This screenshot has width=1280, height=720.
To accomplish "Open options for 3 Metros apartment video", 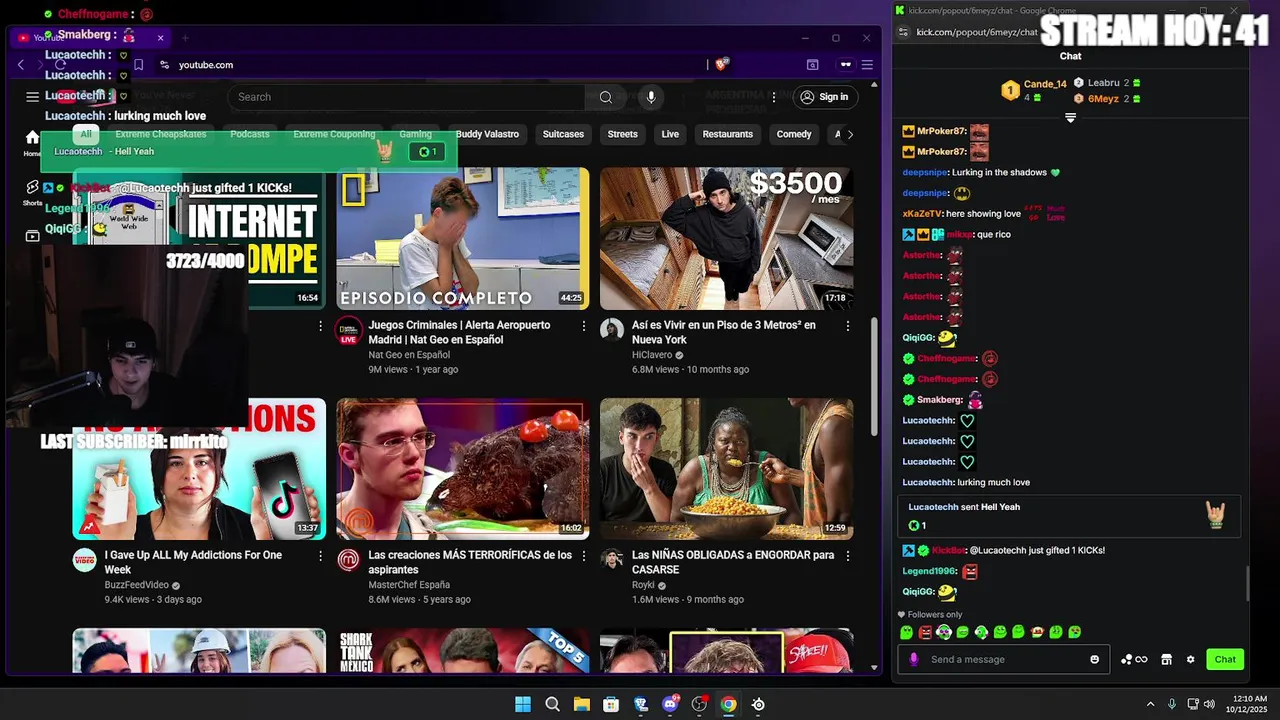I will pos(848,326).
